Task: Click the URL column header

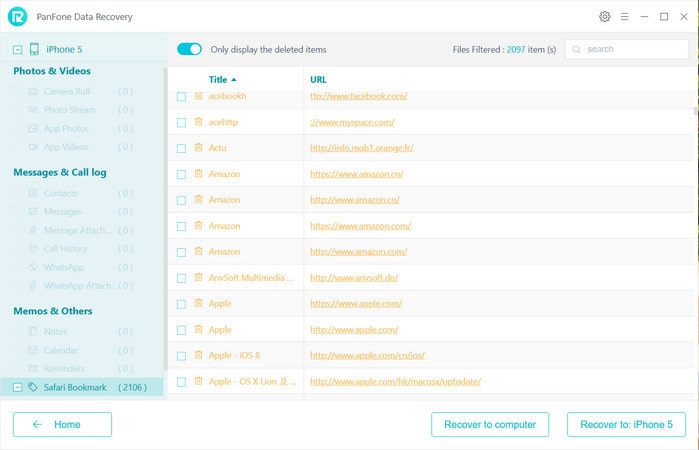Action: [x=318, y=79]
